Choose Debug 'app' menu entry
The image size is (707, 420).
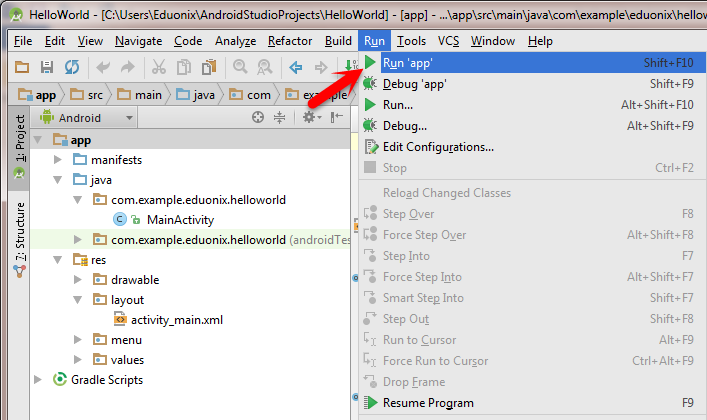pyautogui.click(x=533, y=84)
